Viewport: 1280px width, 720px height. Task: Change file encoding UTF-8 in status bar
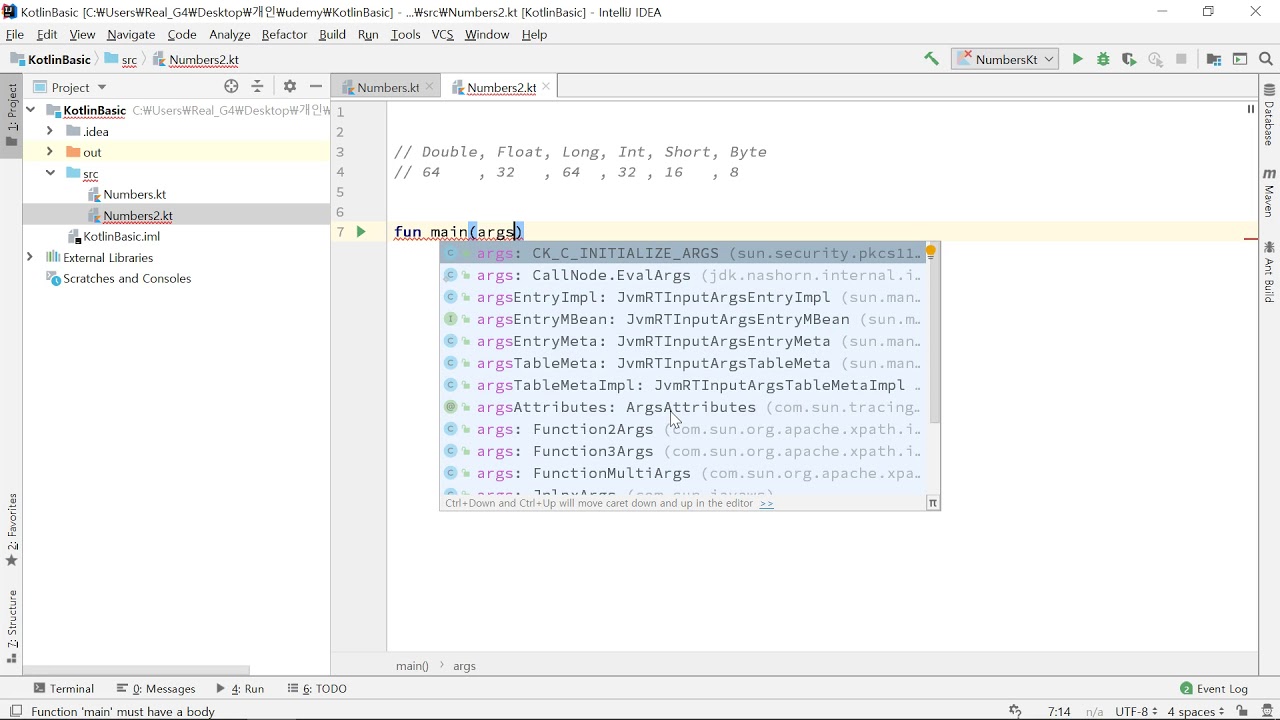[x=1136, y=711]
